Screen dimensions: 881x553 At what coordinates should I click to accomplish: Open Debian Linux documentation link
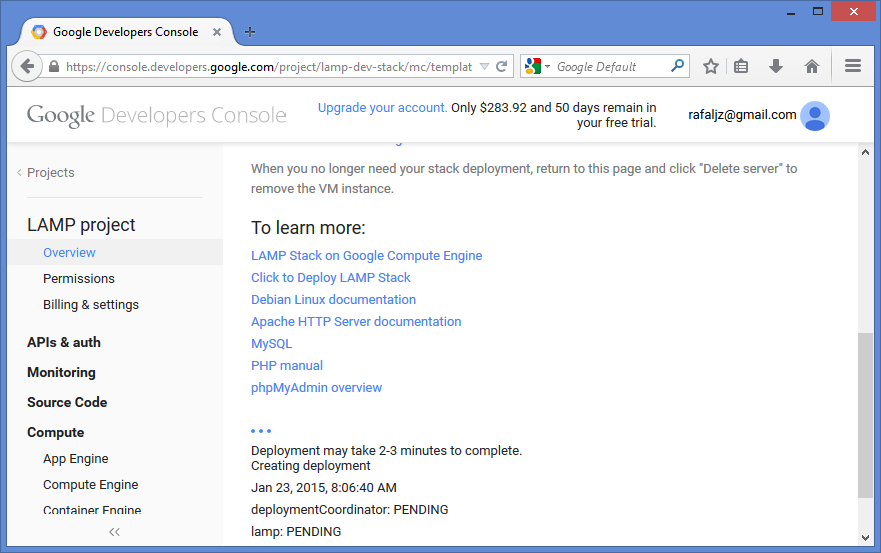pyautogui.click(x=333, y=300)
